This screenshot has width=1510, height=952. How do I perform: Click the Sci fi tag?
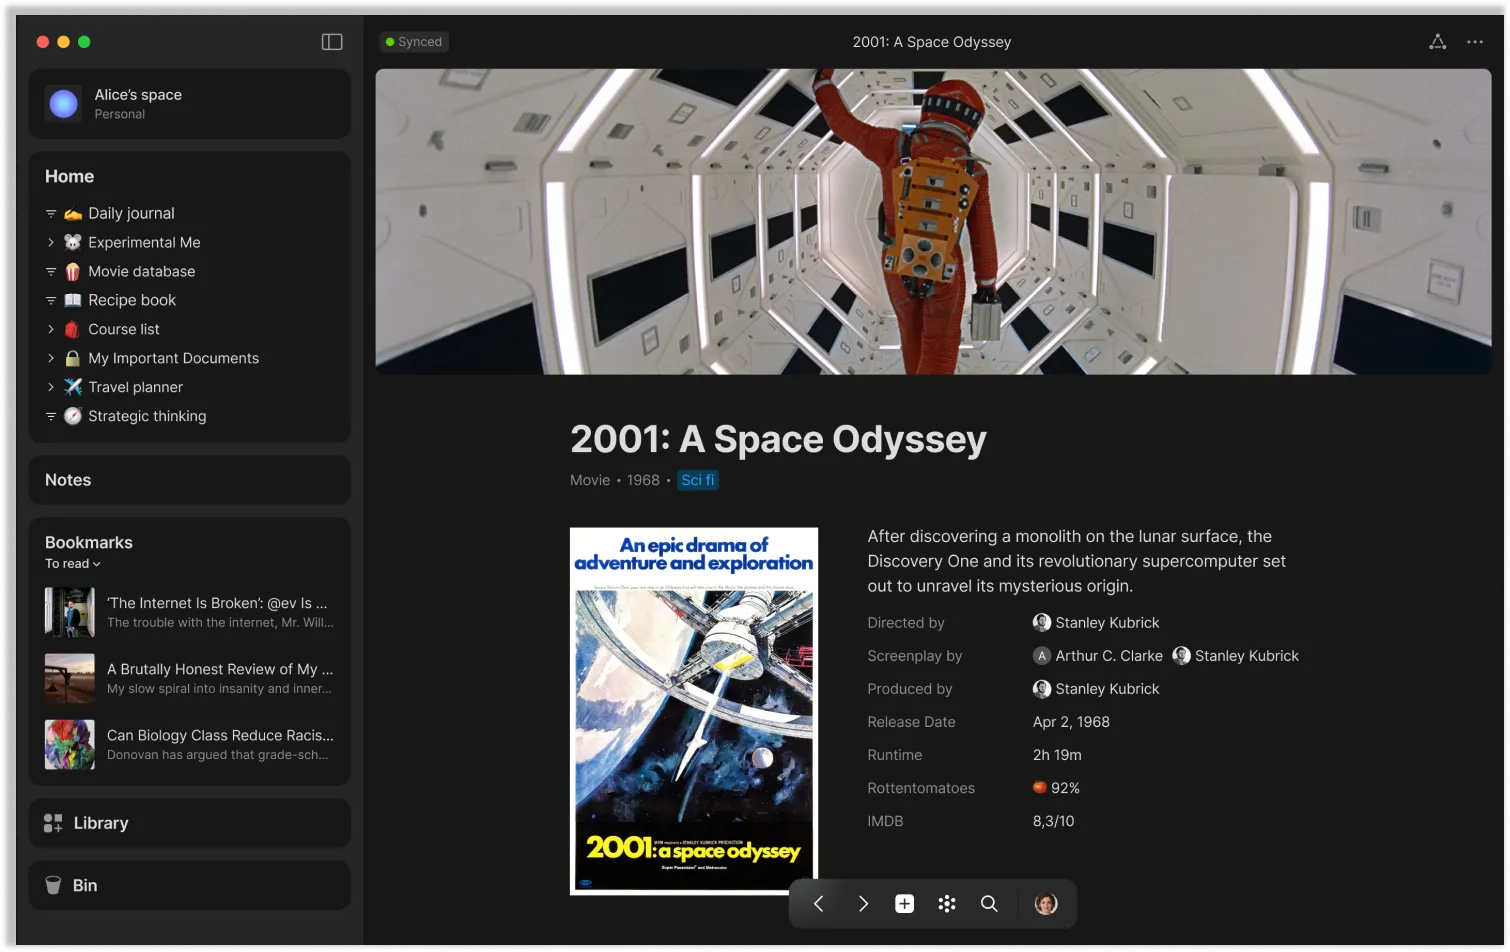point(697,480)
